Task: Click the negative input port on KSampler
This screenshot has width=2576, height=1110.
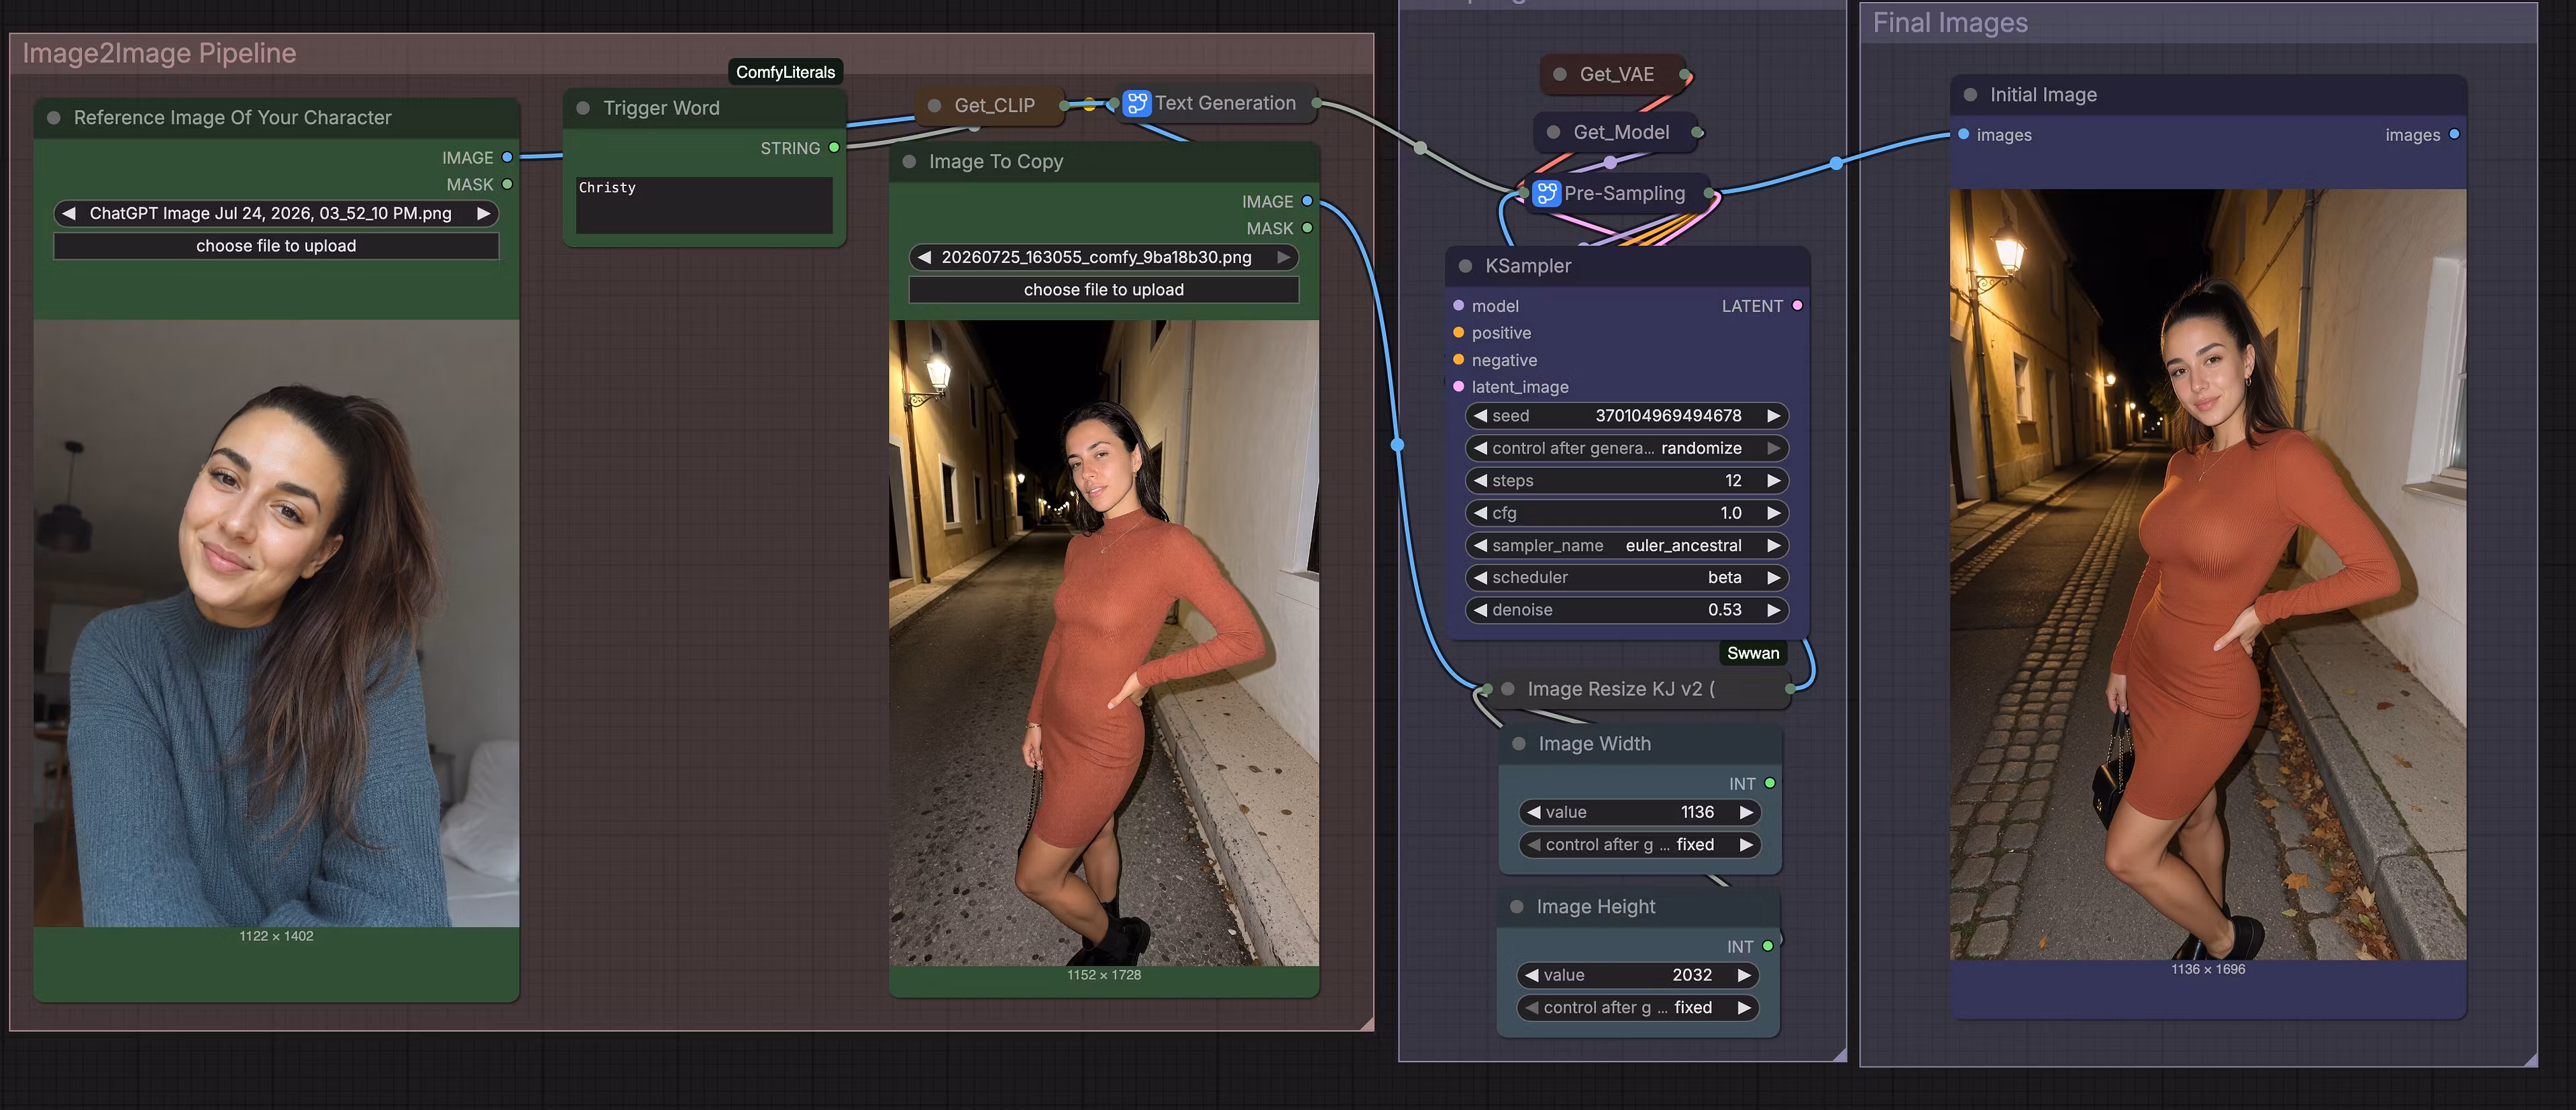Action: (x=1458, y=359)
